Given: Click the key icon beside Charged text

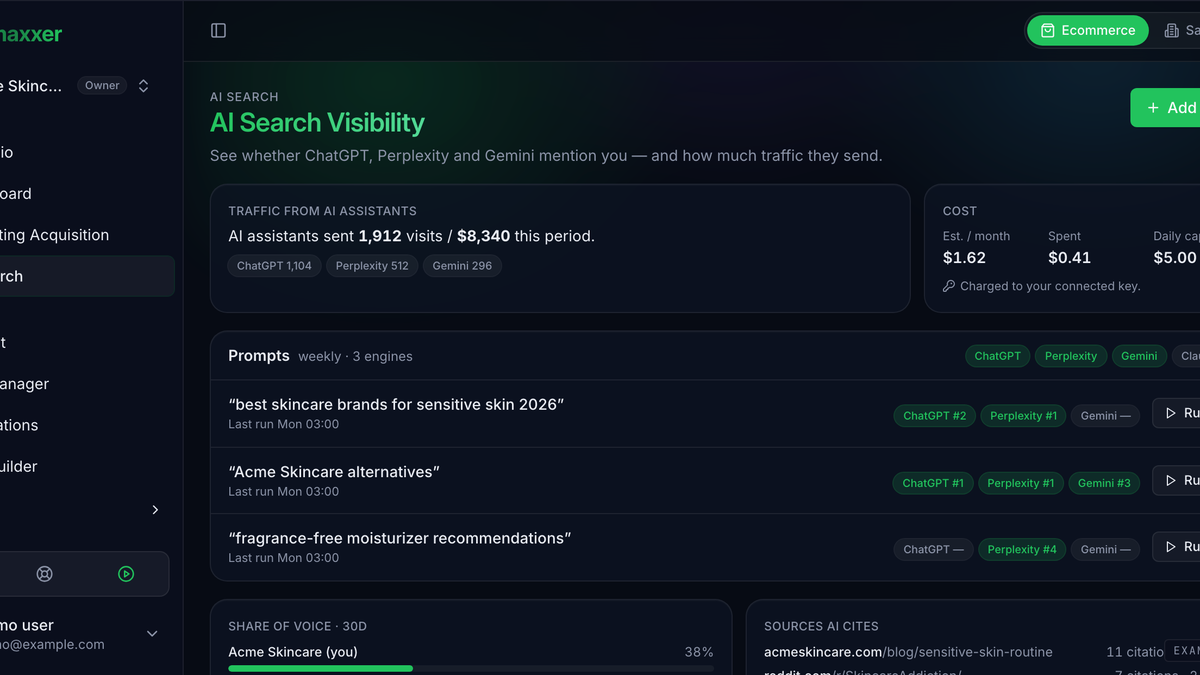Looking at the screenshot, I should click(949, 286).
